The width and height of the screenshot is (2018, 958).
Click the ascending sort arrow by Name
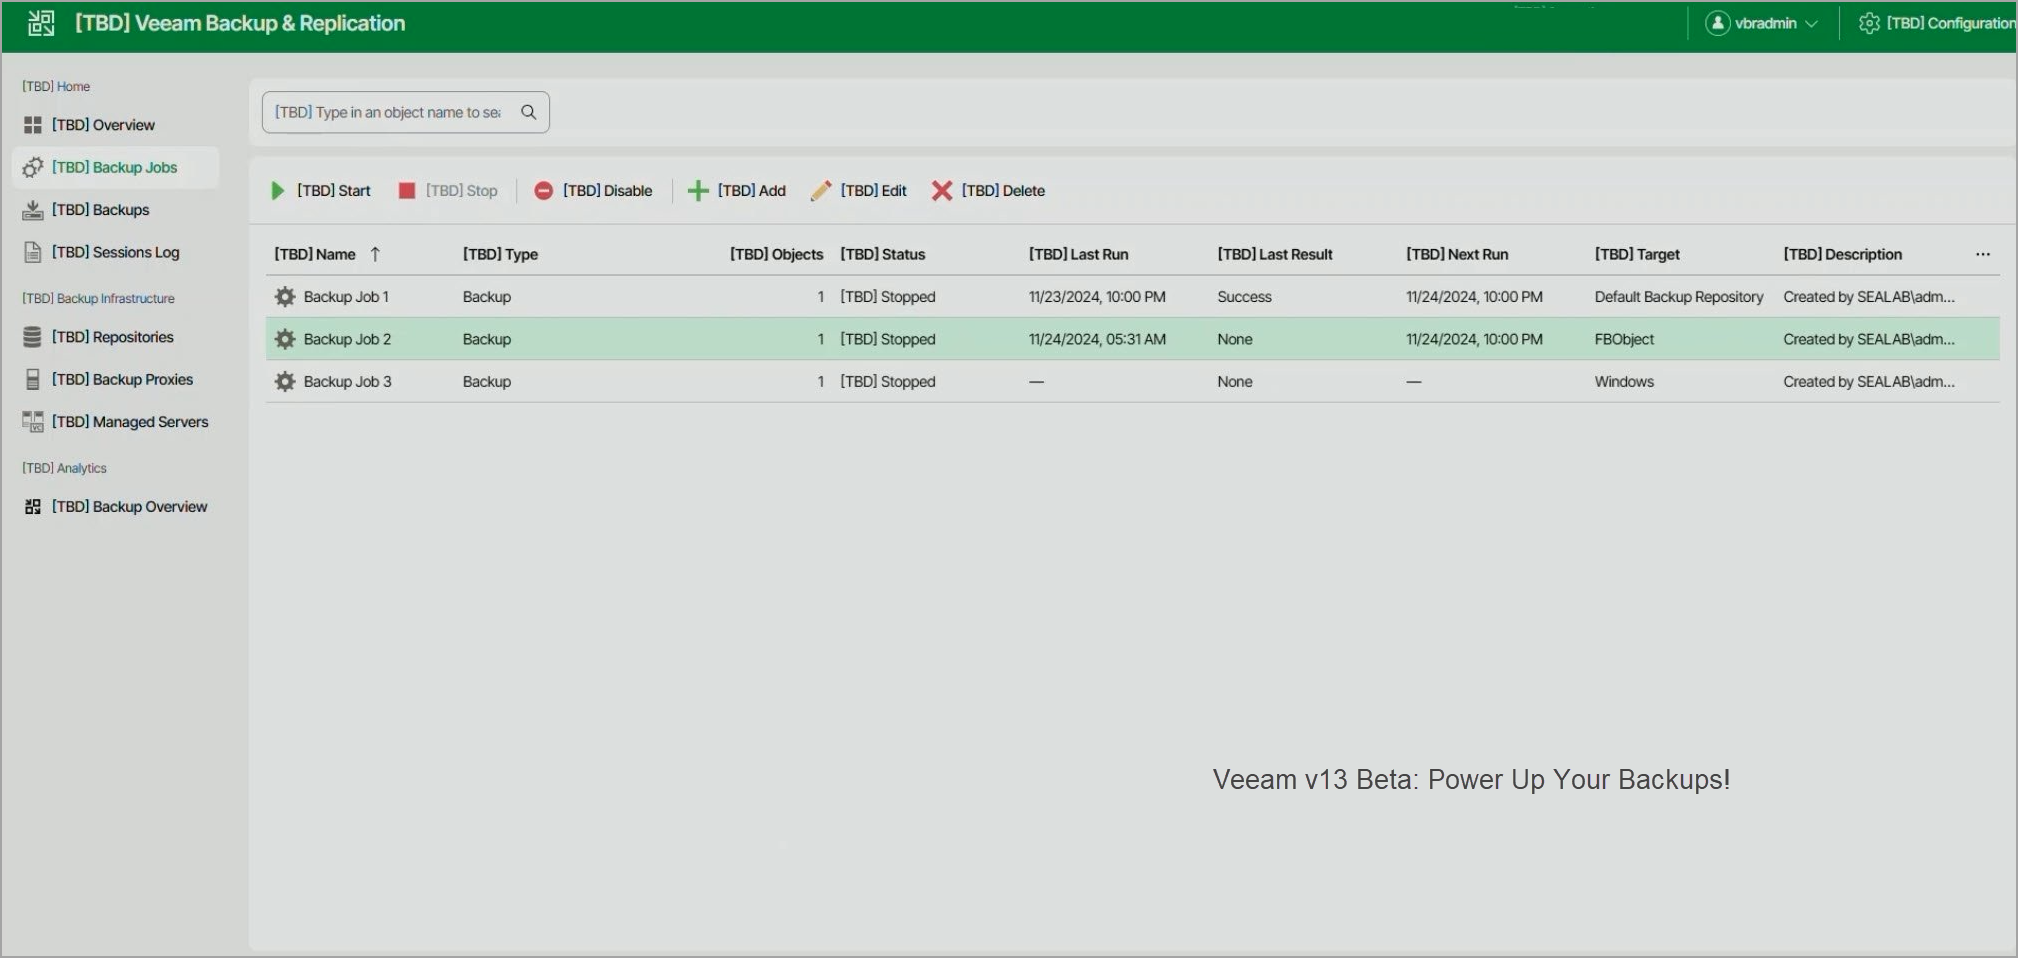point(375,254)
